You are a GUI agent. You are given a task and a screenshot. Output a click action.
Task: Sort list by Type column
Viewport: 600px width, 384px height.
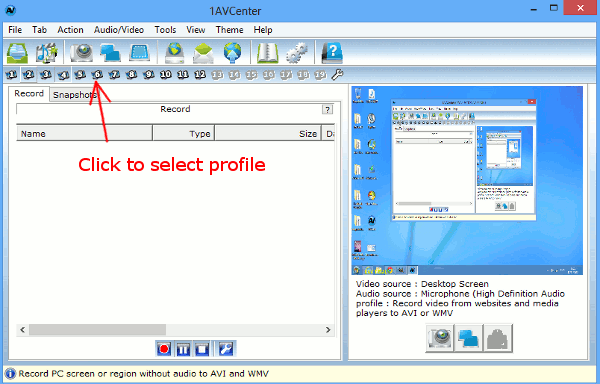pos(184,133)
